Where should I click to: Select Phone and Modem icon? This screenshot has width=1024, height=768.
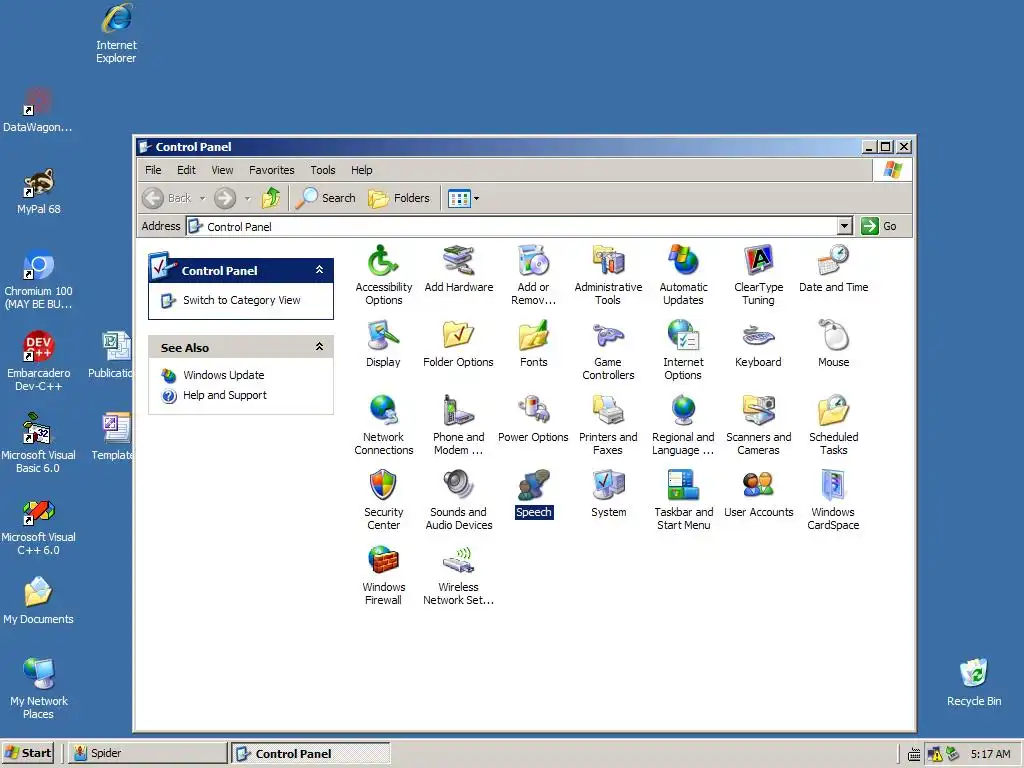458,410
